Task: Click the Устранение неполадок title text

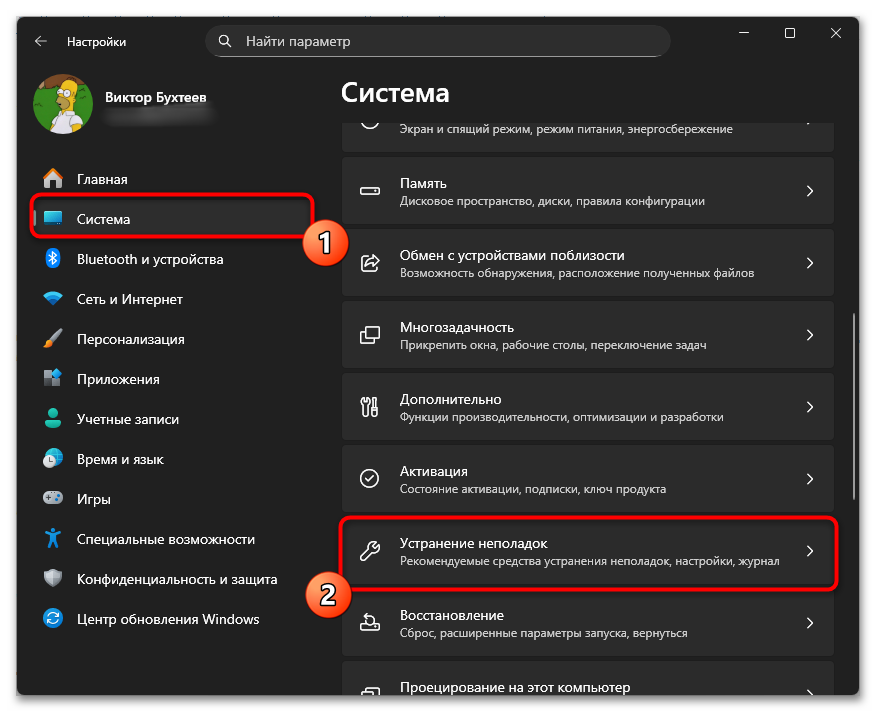Action: click(x=474, y=543)
